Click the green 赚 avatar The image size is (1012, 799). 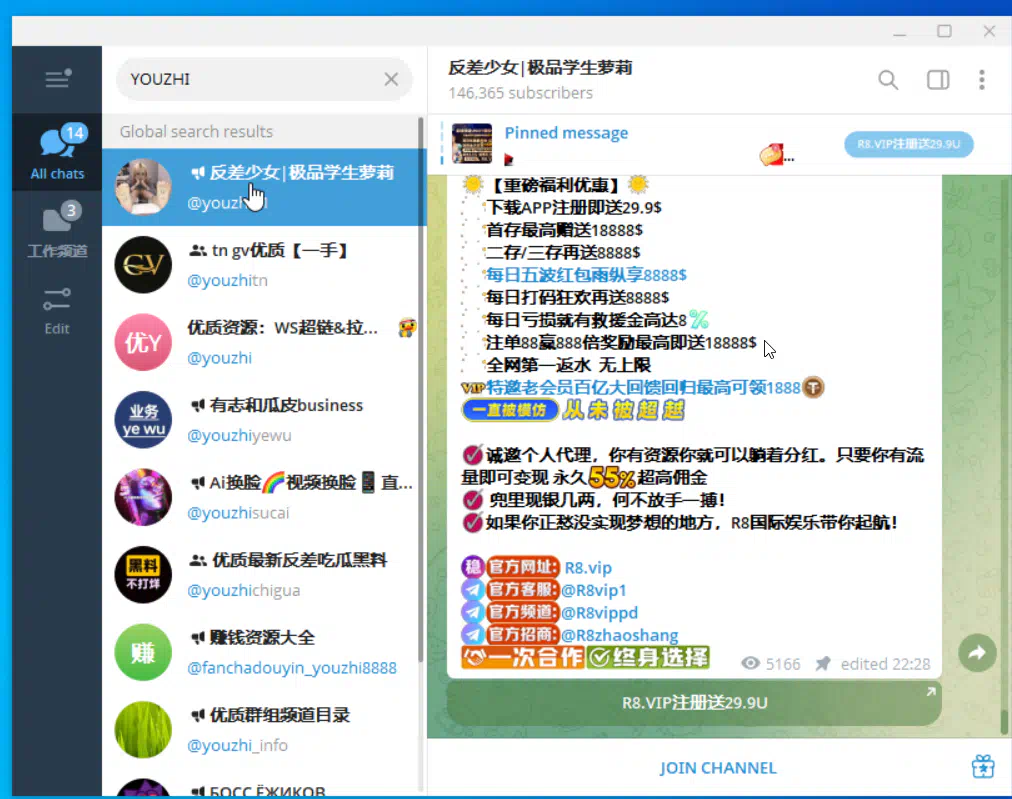143,652
